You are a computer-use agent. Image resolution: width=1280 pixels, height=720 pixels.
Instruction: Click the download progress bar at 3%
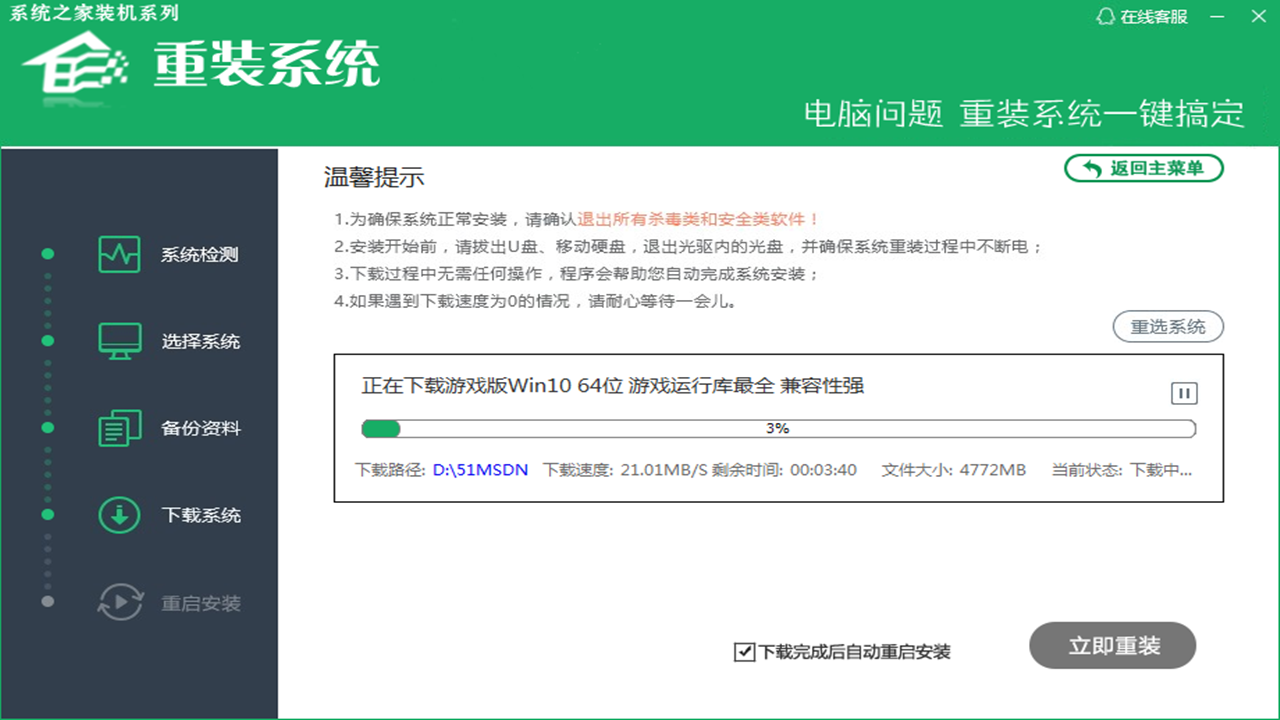(776, 428)
